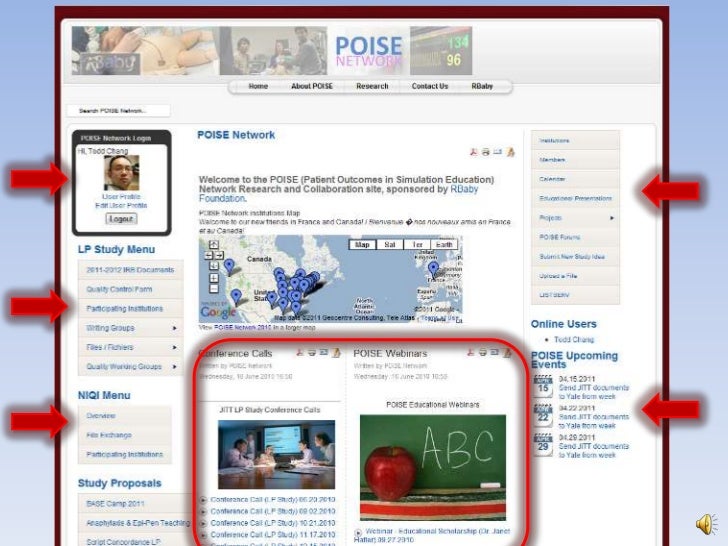Image resolution: width=728 pixels, height=546 pixels.
Task: Click the Logout button
Action: (121, 219)
